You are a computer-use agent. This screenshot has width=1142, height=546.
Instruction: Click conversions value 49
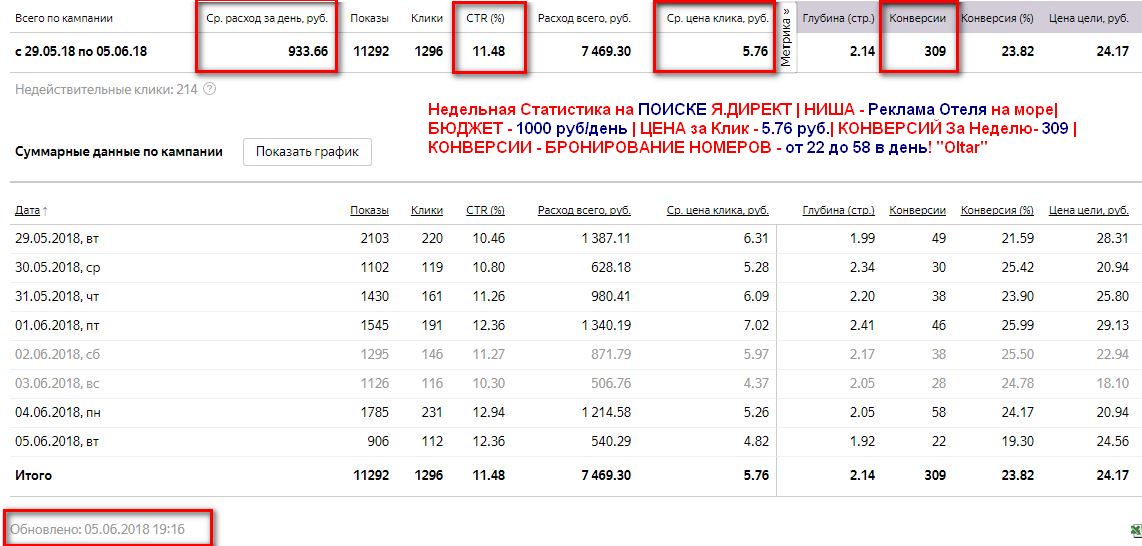pyautogui.click(x=939, y=239)
